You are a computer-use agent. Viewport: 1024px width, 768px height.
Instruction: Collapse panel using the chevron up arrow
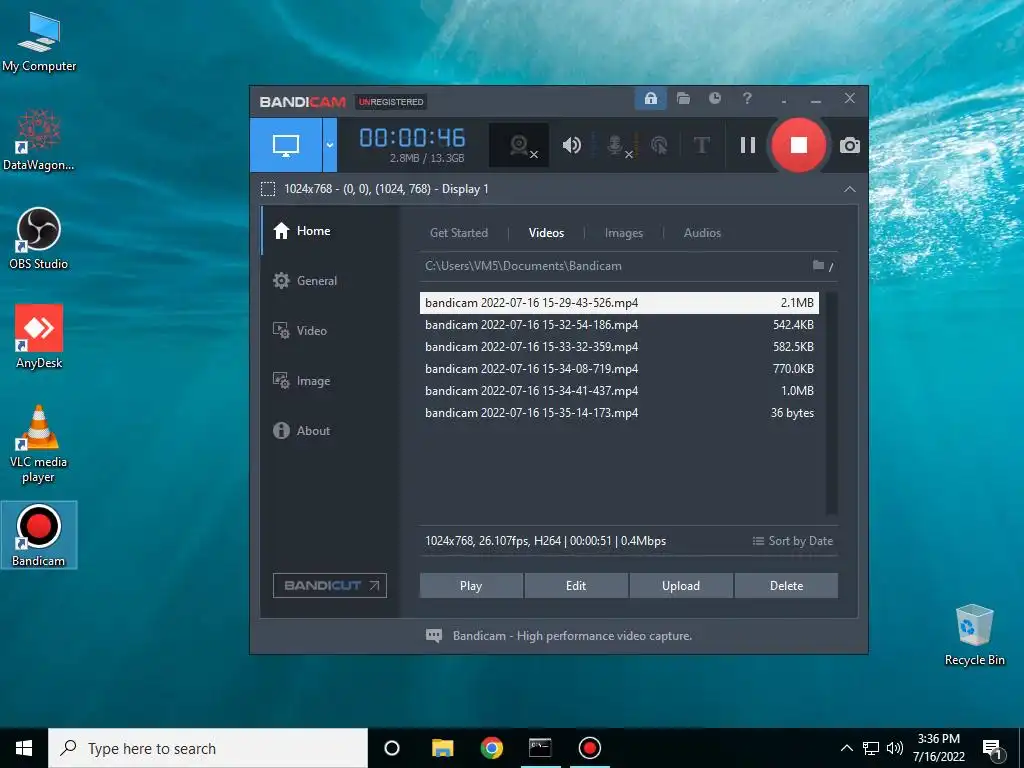click(x=850, y=189)
